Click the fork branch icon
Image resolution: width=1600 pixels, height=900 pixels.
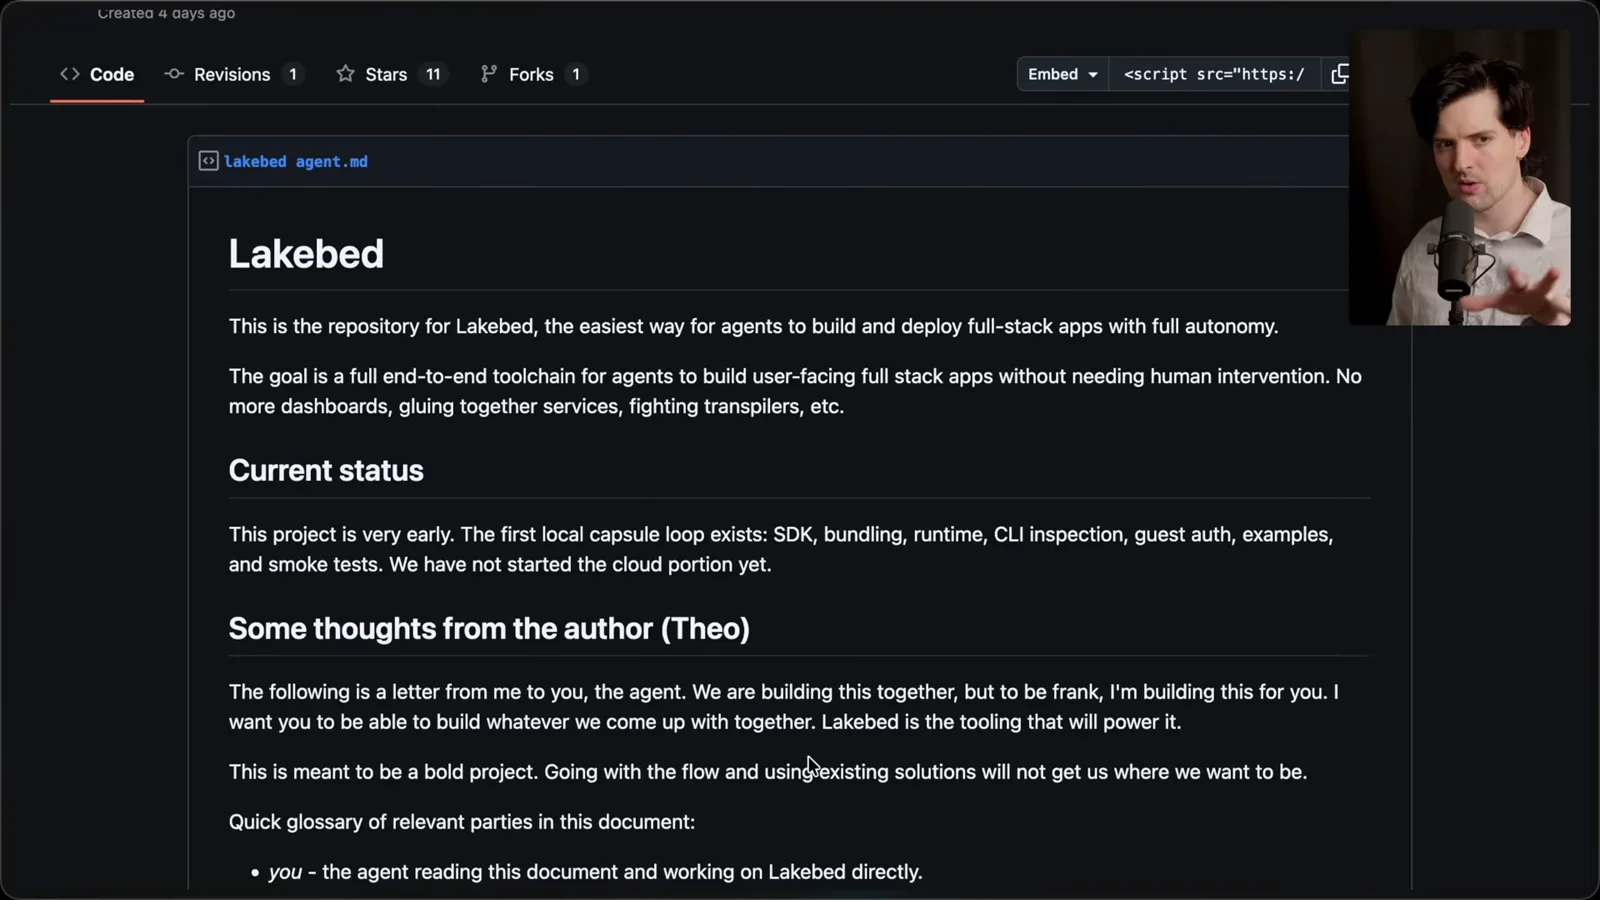[x=488, y=74]
